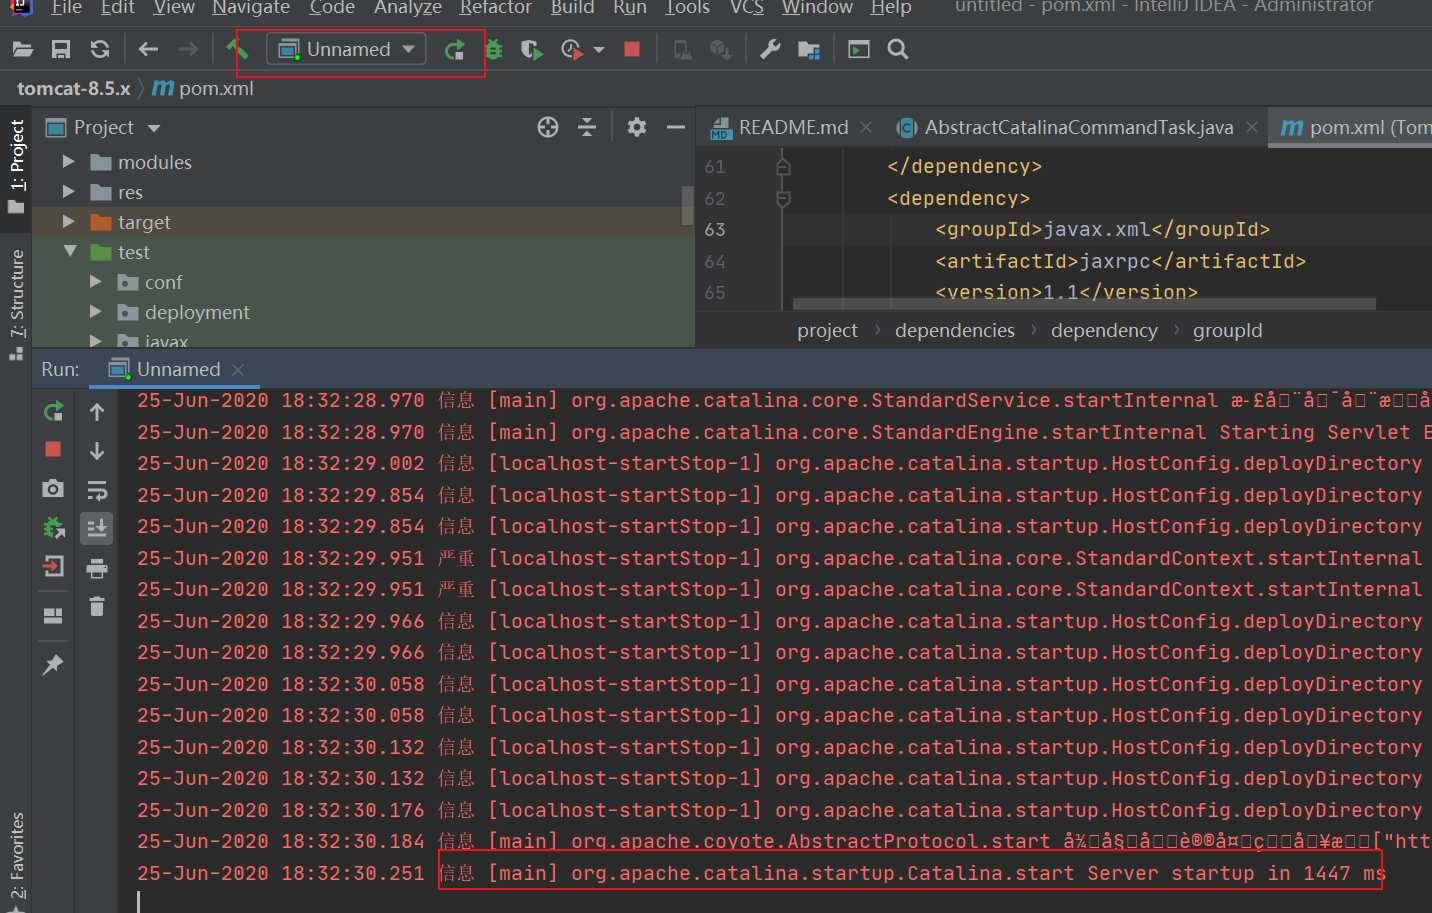
Task: Open the Navigate menu
Action: pos(251,7)
